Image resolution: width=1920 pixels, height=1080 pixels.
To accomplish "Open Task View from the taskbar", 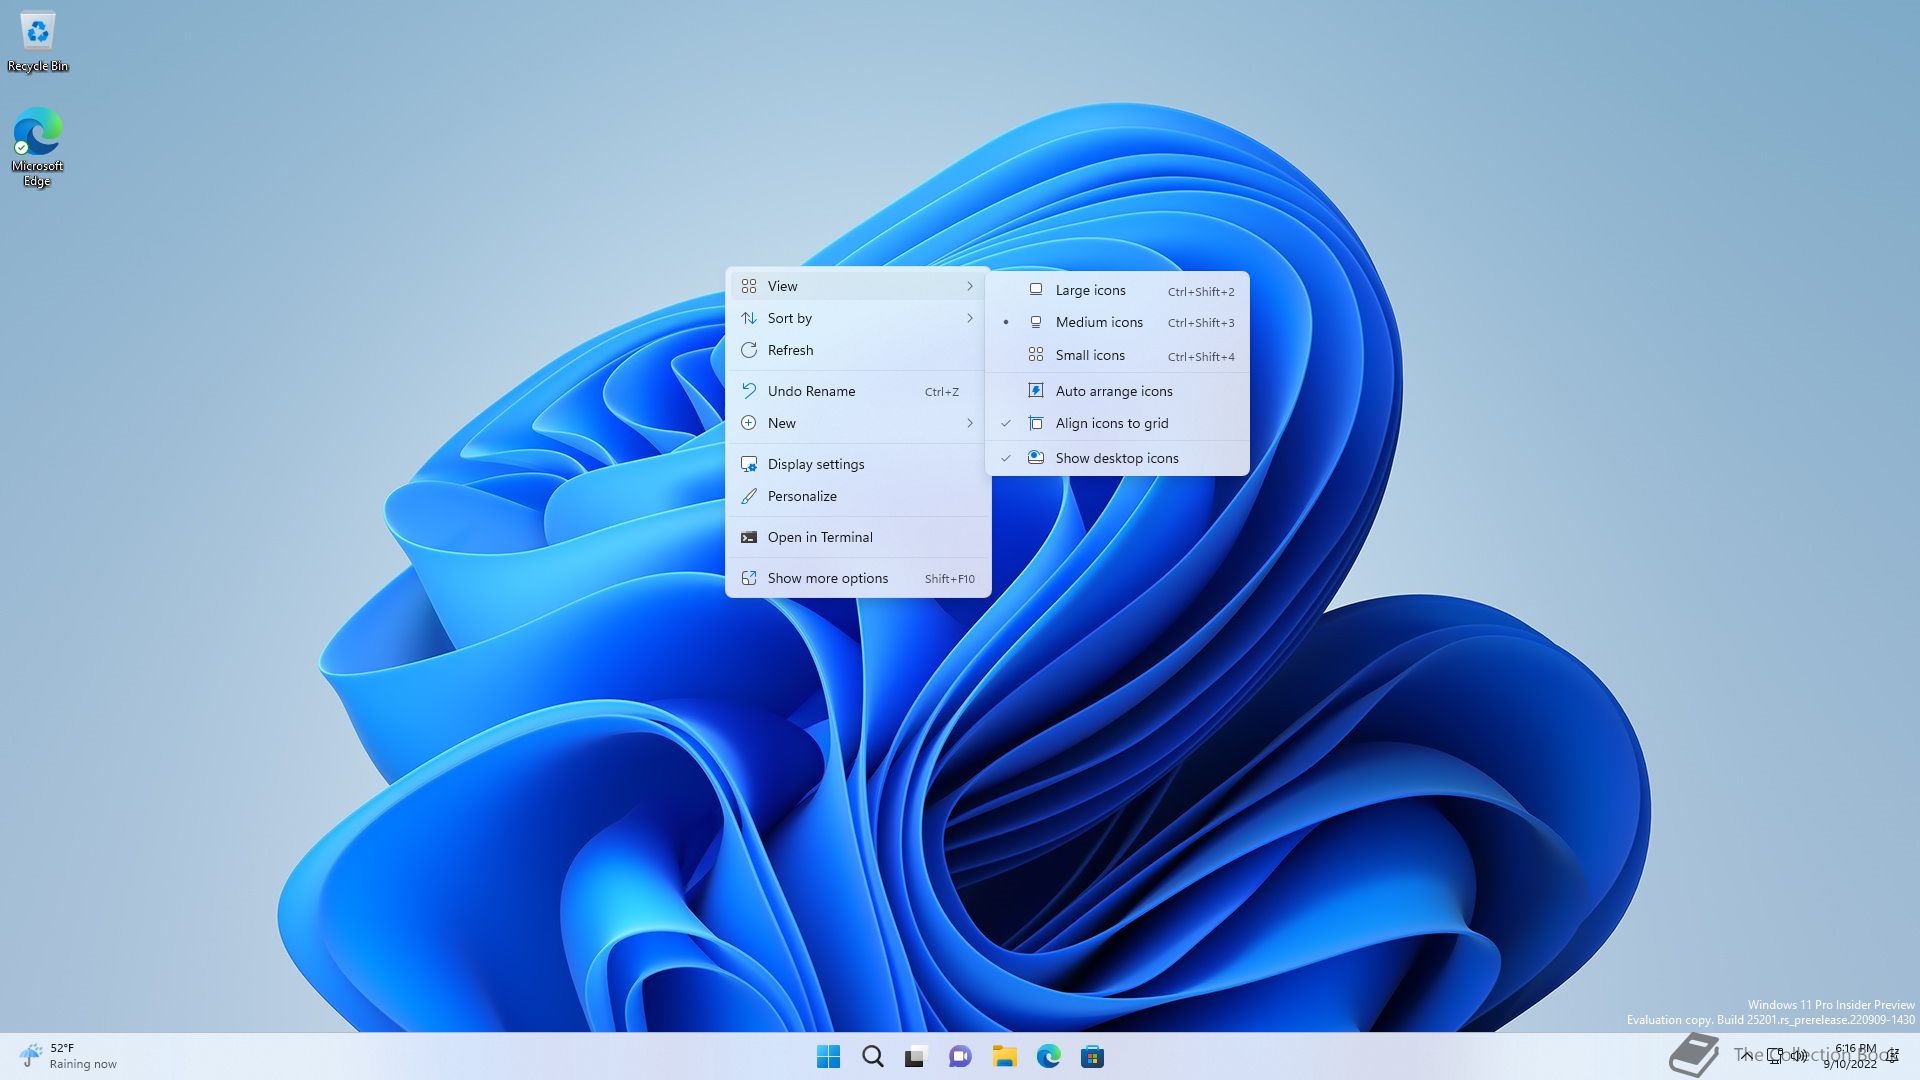I will coord(916,1057).
